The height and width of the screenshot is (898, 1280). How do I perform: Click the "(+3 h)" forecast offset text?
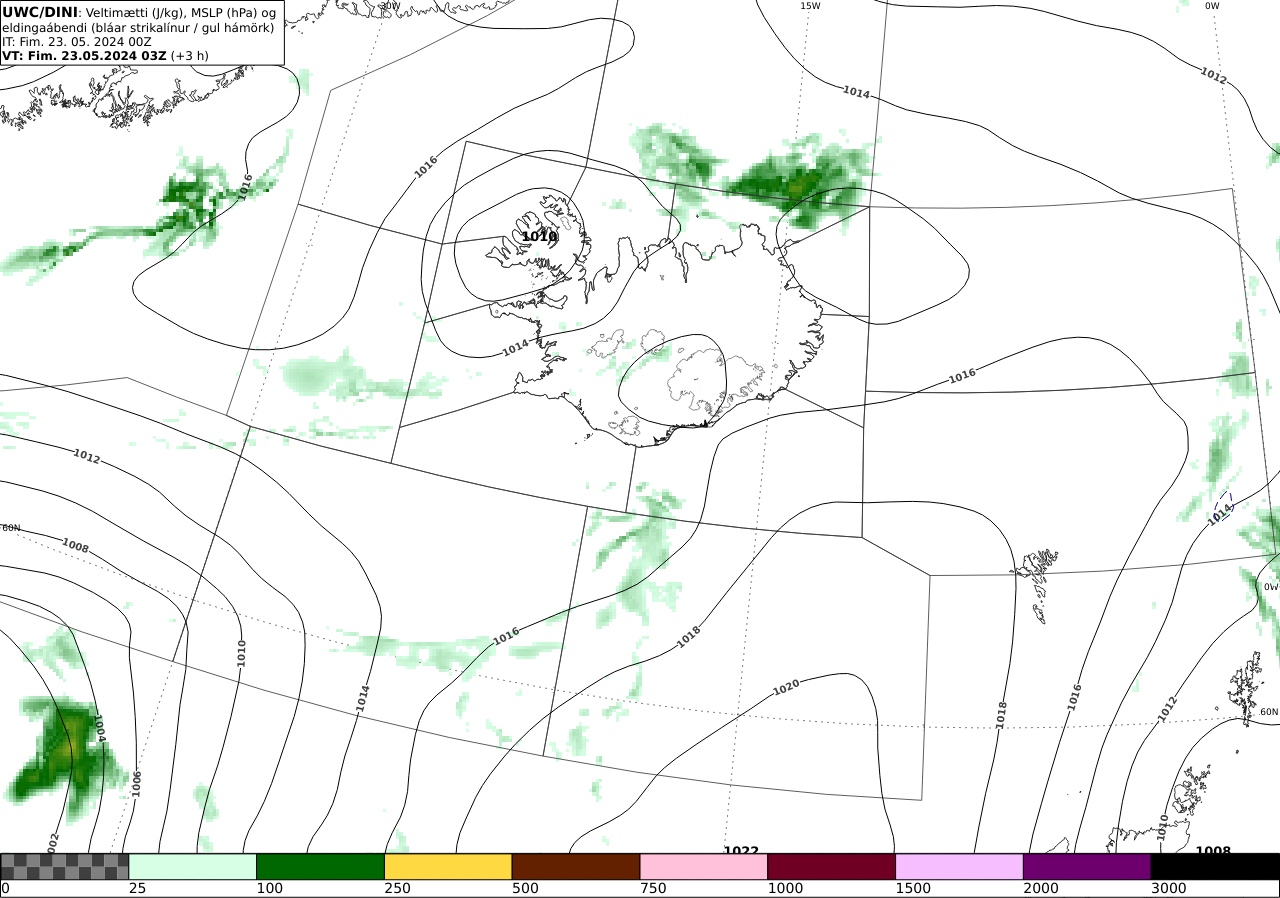coord(190,56)
